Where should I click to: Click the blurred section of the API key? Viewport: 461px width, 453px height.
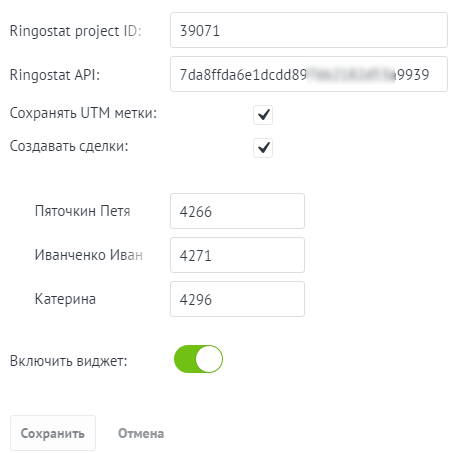351,75
